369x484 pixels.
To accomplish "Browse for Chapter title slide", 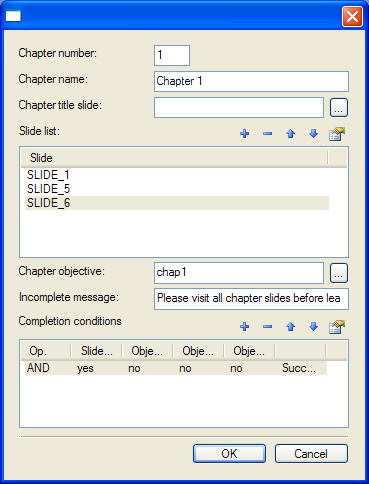I will pyautogui.click(x=339, y=108).
